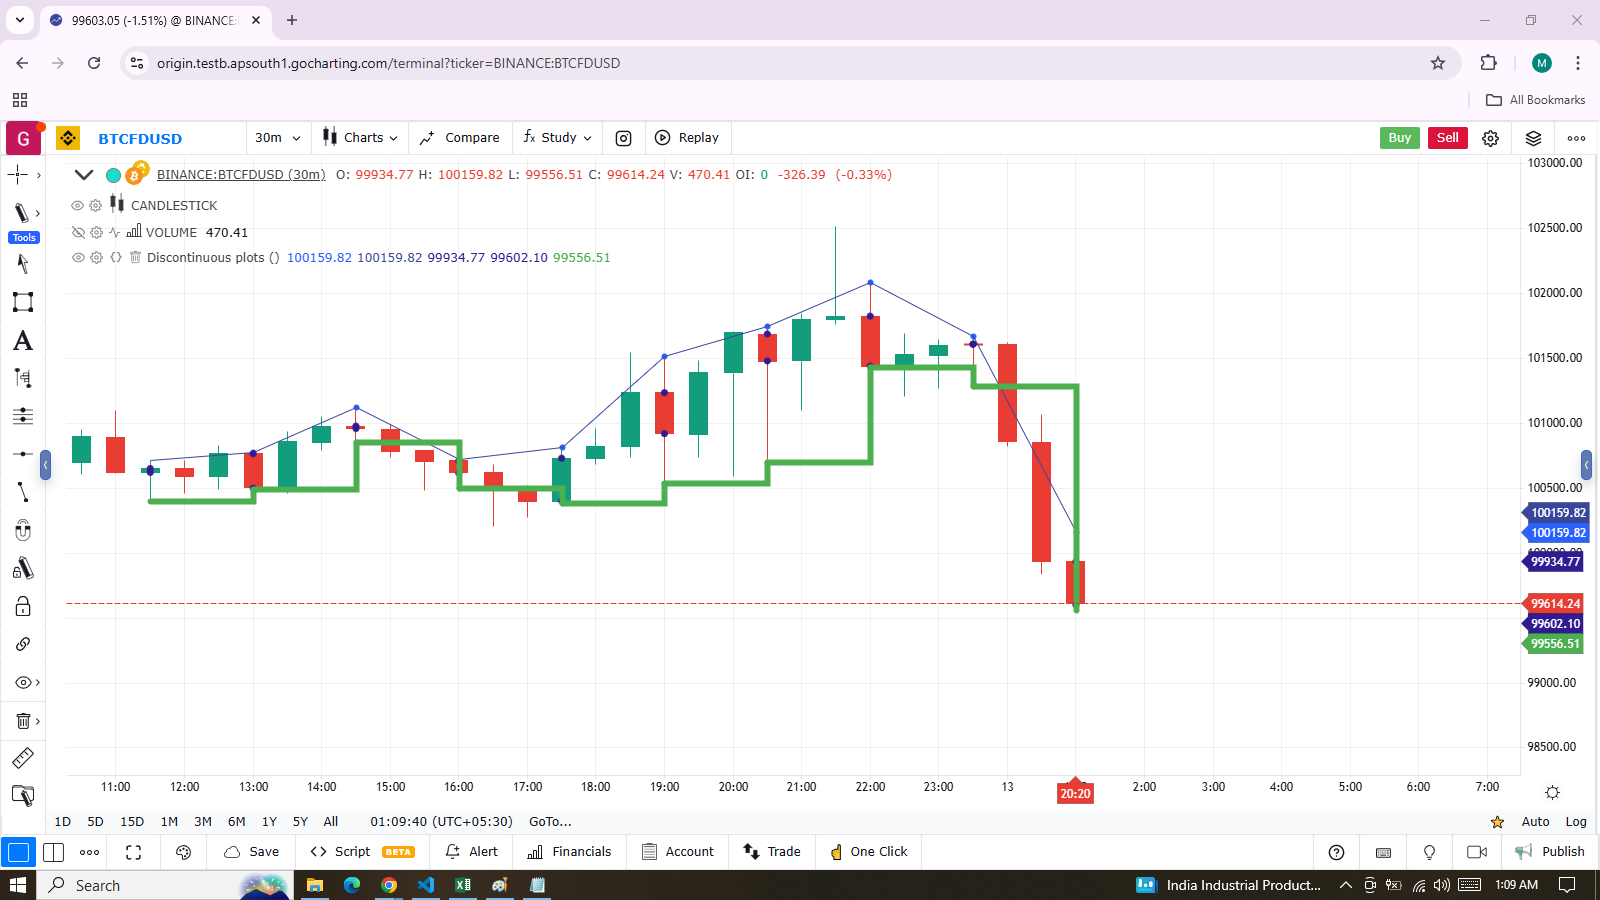Hide the Discontinuous plots indicator
This screenshot has width=1600, height=900.
(x=77, y=257)
